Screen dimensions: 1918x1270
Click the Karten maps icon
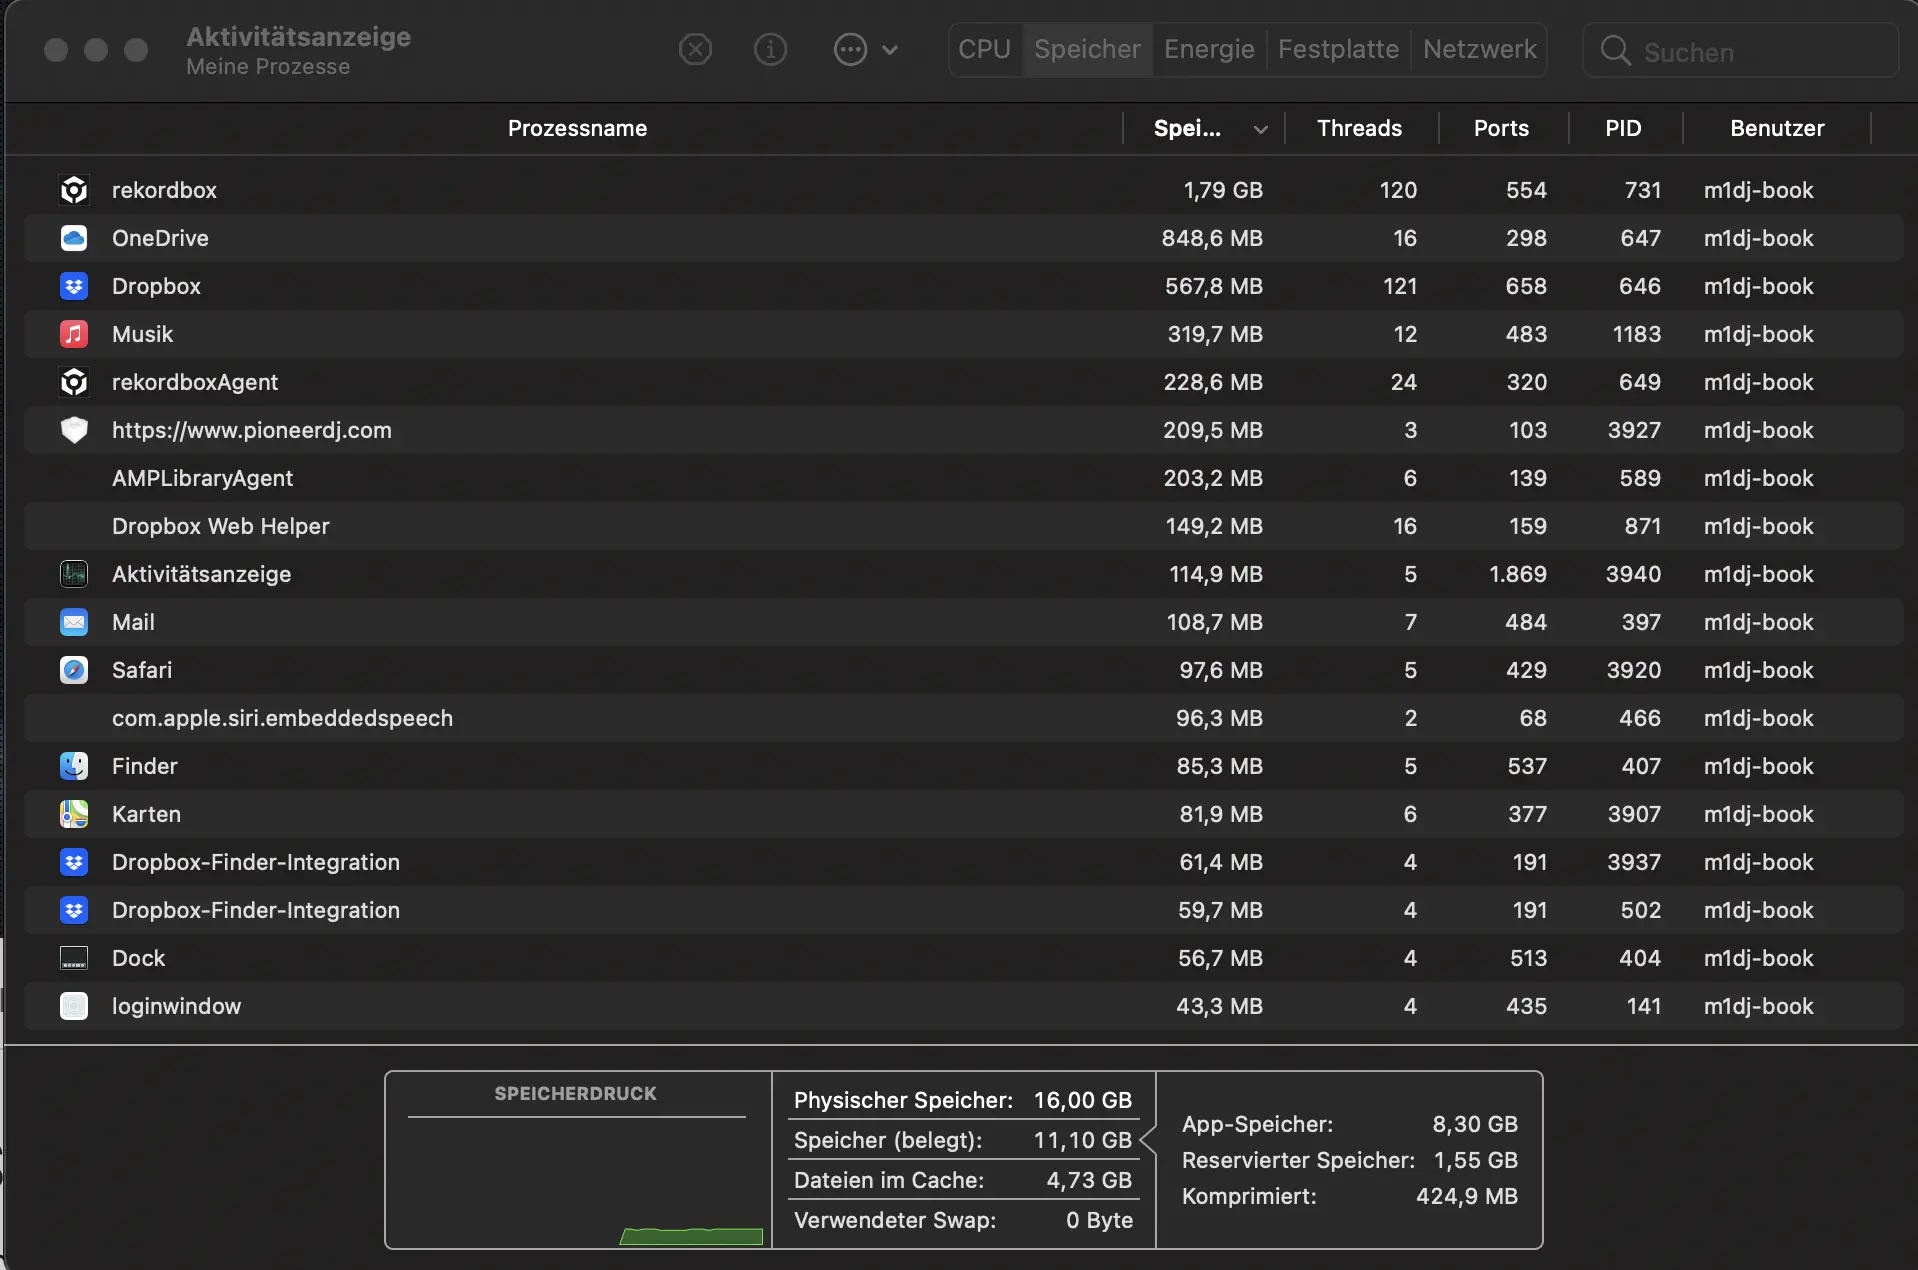(74, 814)
